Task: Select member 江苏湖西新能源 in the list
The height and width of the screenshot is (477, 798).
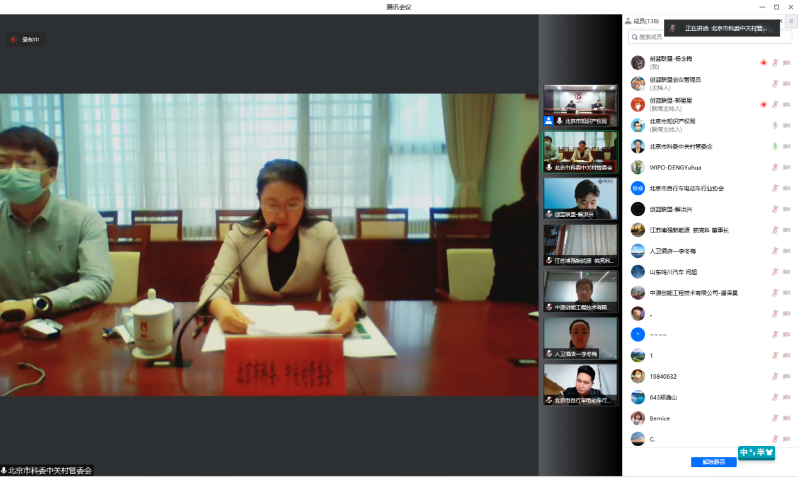Action: click(690, 230)
